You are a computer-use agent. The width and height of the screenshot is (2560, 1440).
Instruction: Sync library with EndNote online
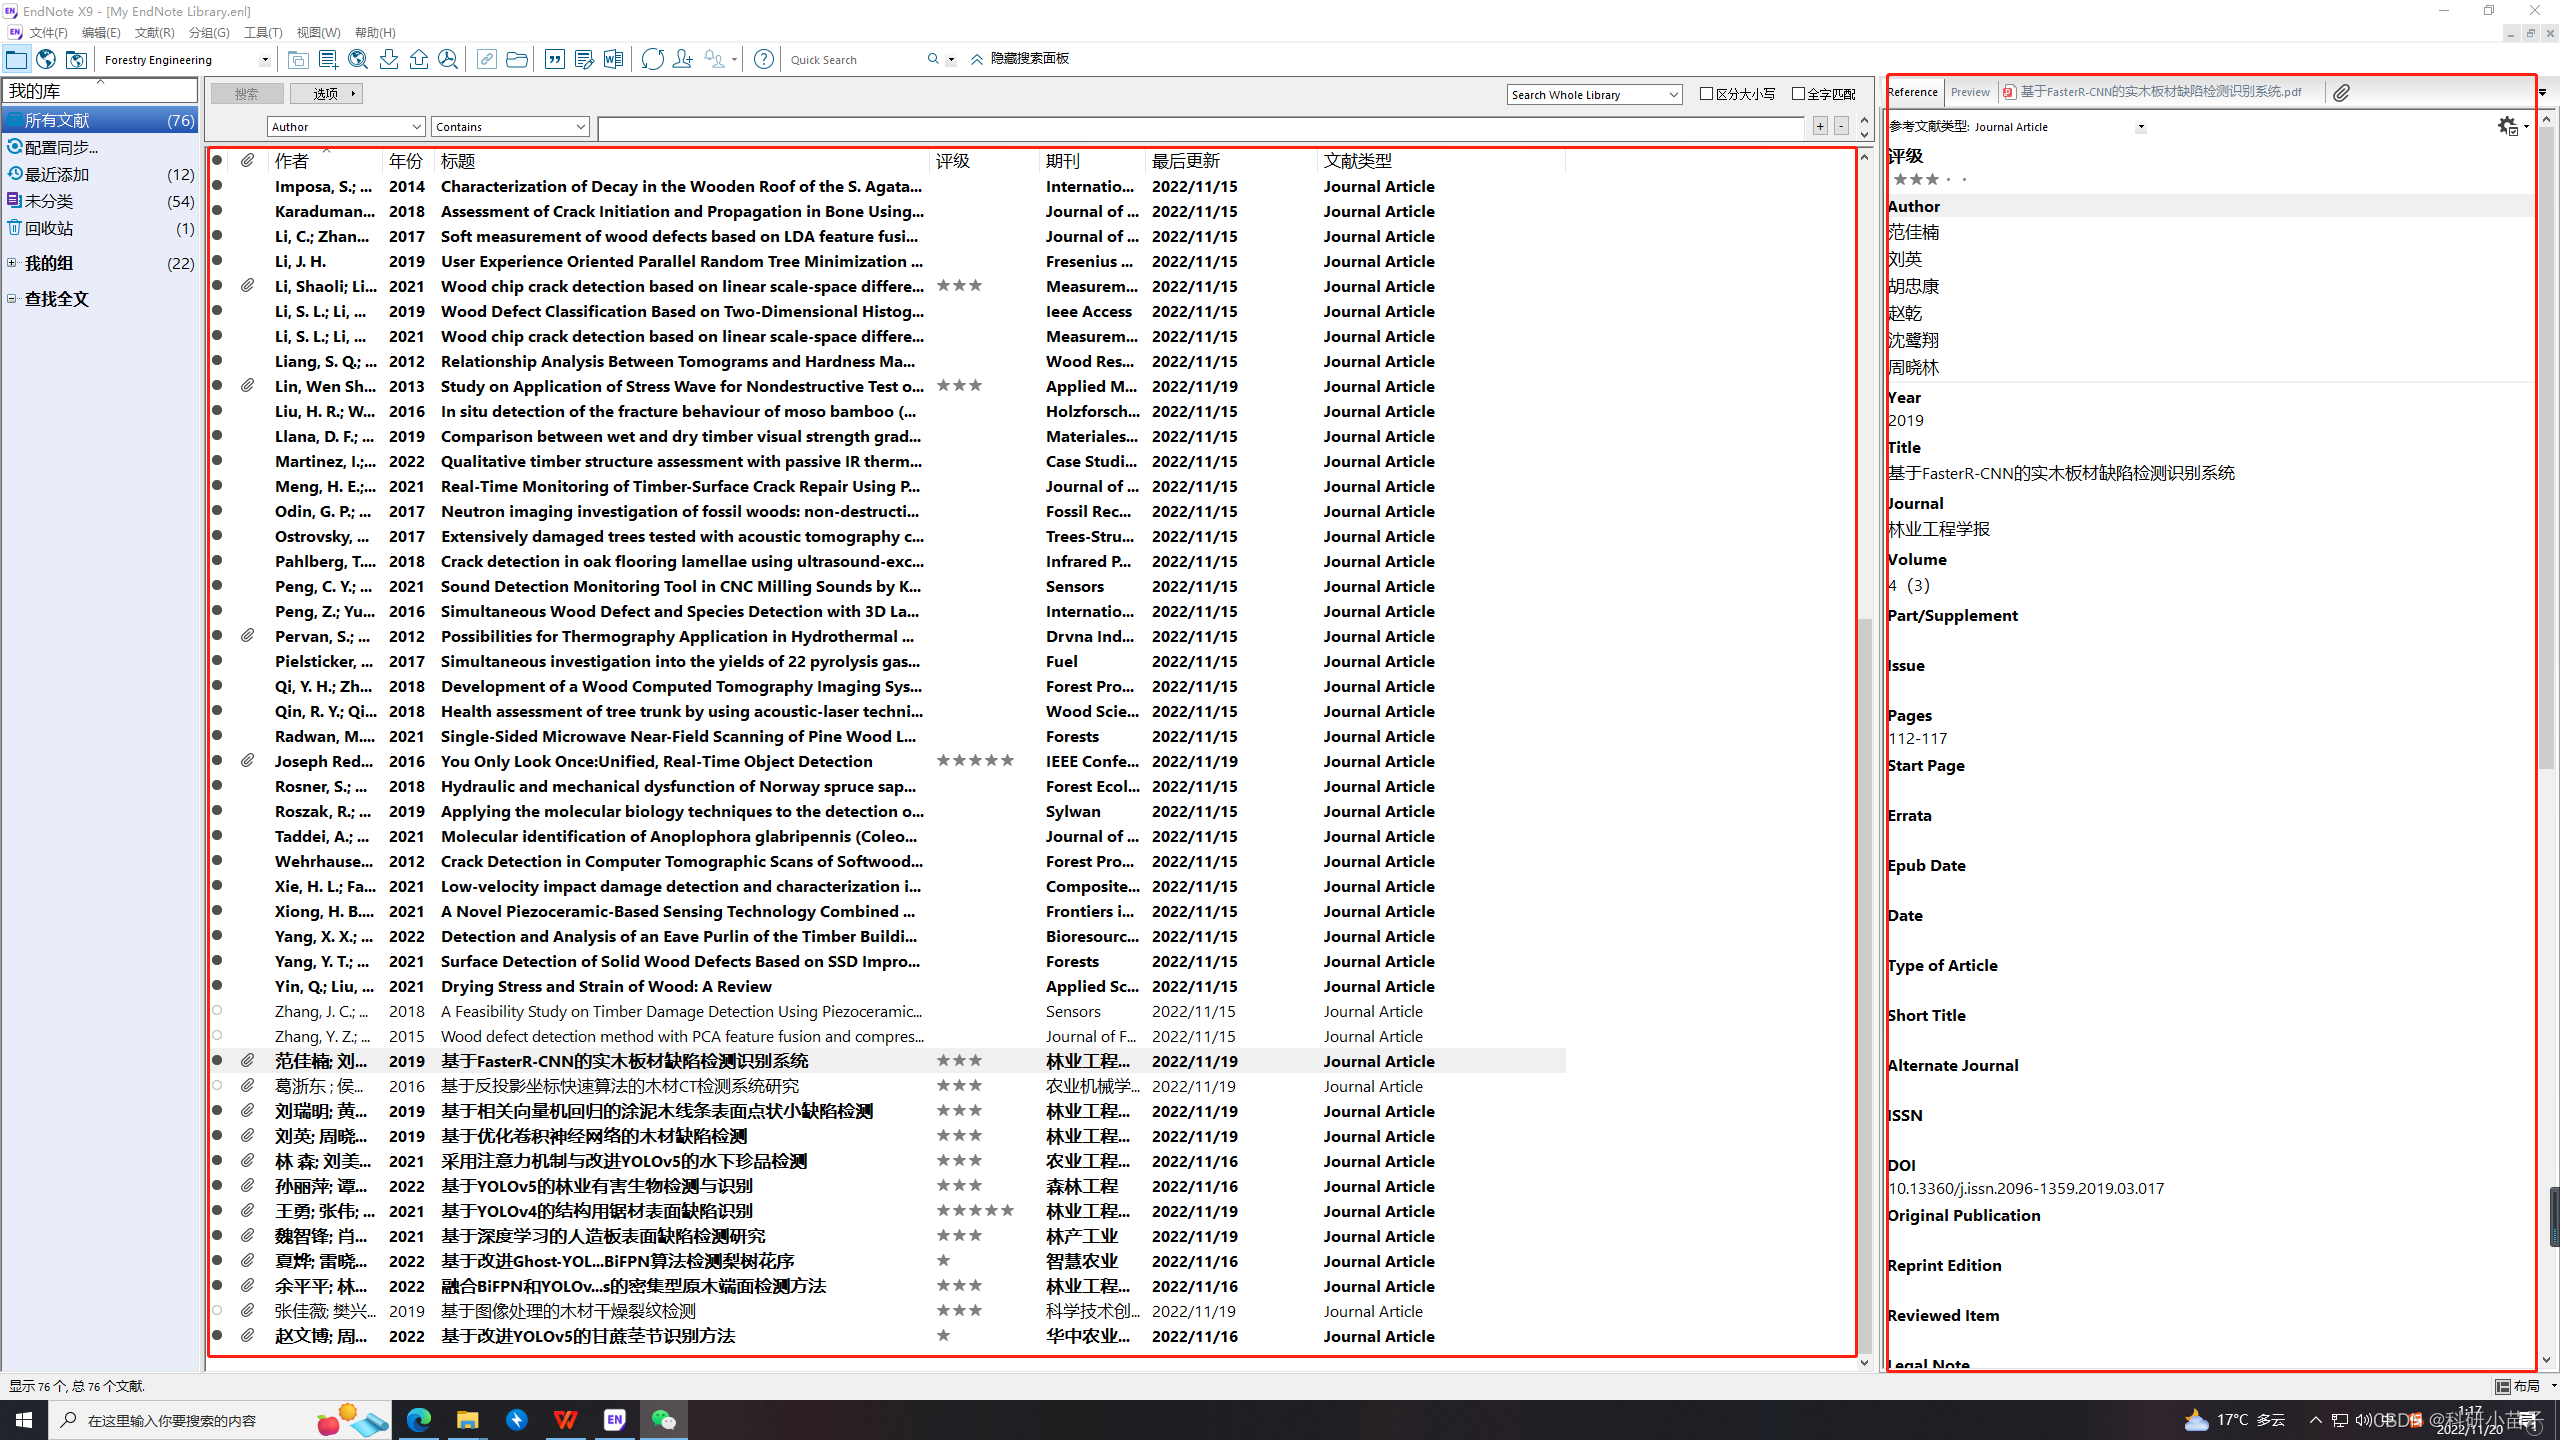click(652, 59)
